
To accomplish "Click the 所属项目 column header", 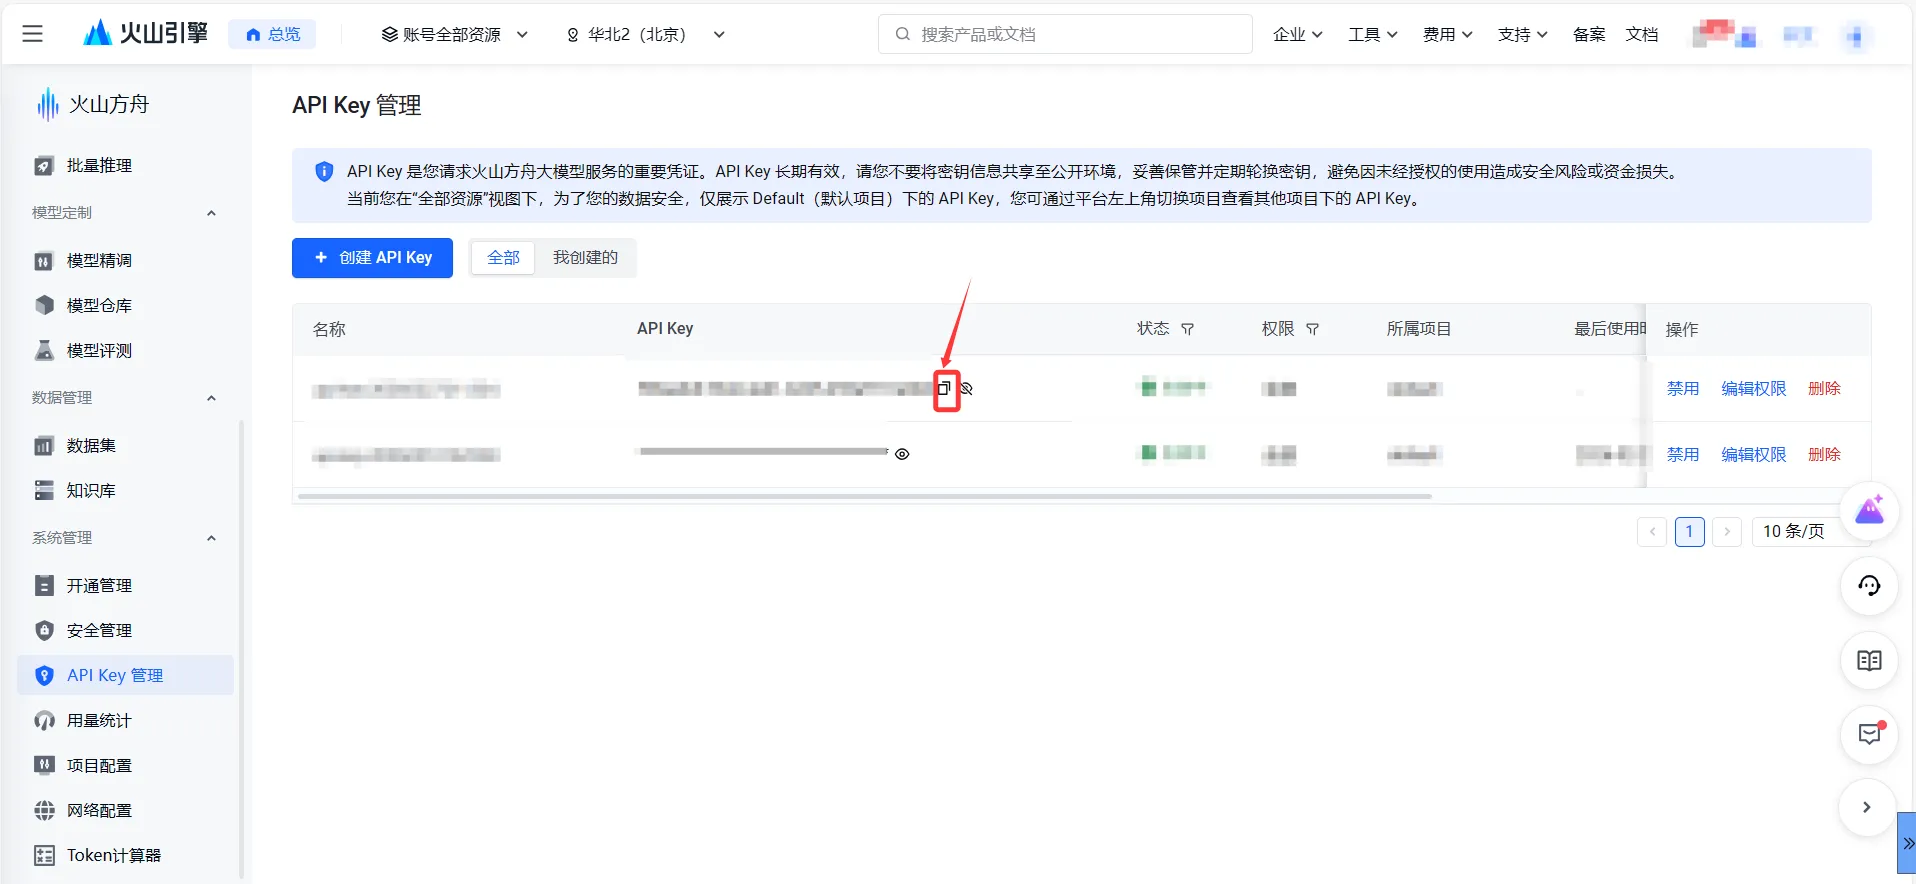I will tap(1418, 329).
